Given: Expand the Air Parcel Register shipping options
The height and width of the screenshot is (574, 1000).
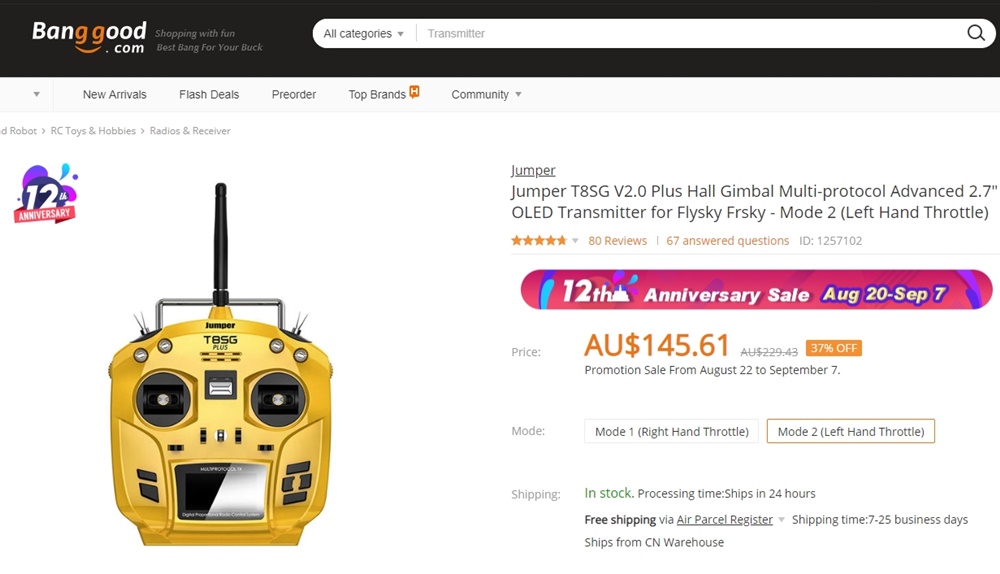Looking at the screenshot, I should pos(781,520).
